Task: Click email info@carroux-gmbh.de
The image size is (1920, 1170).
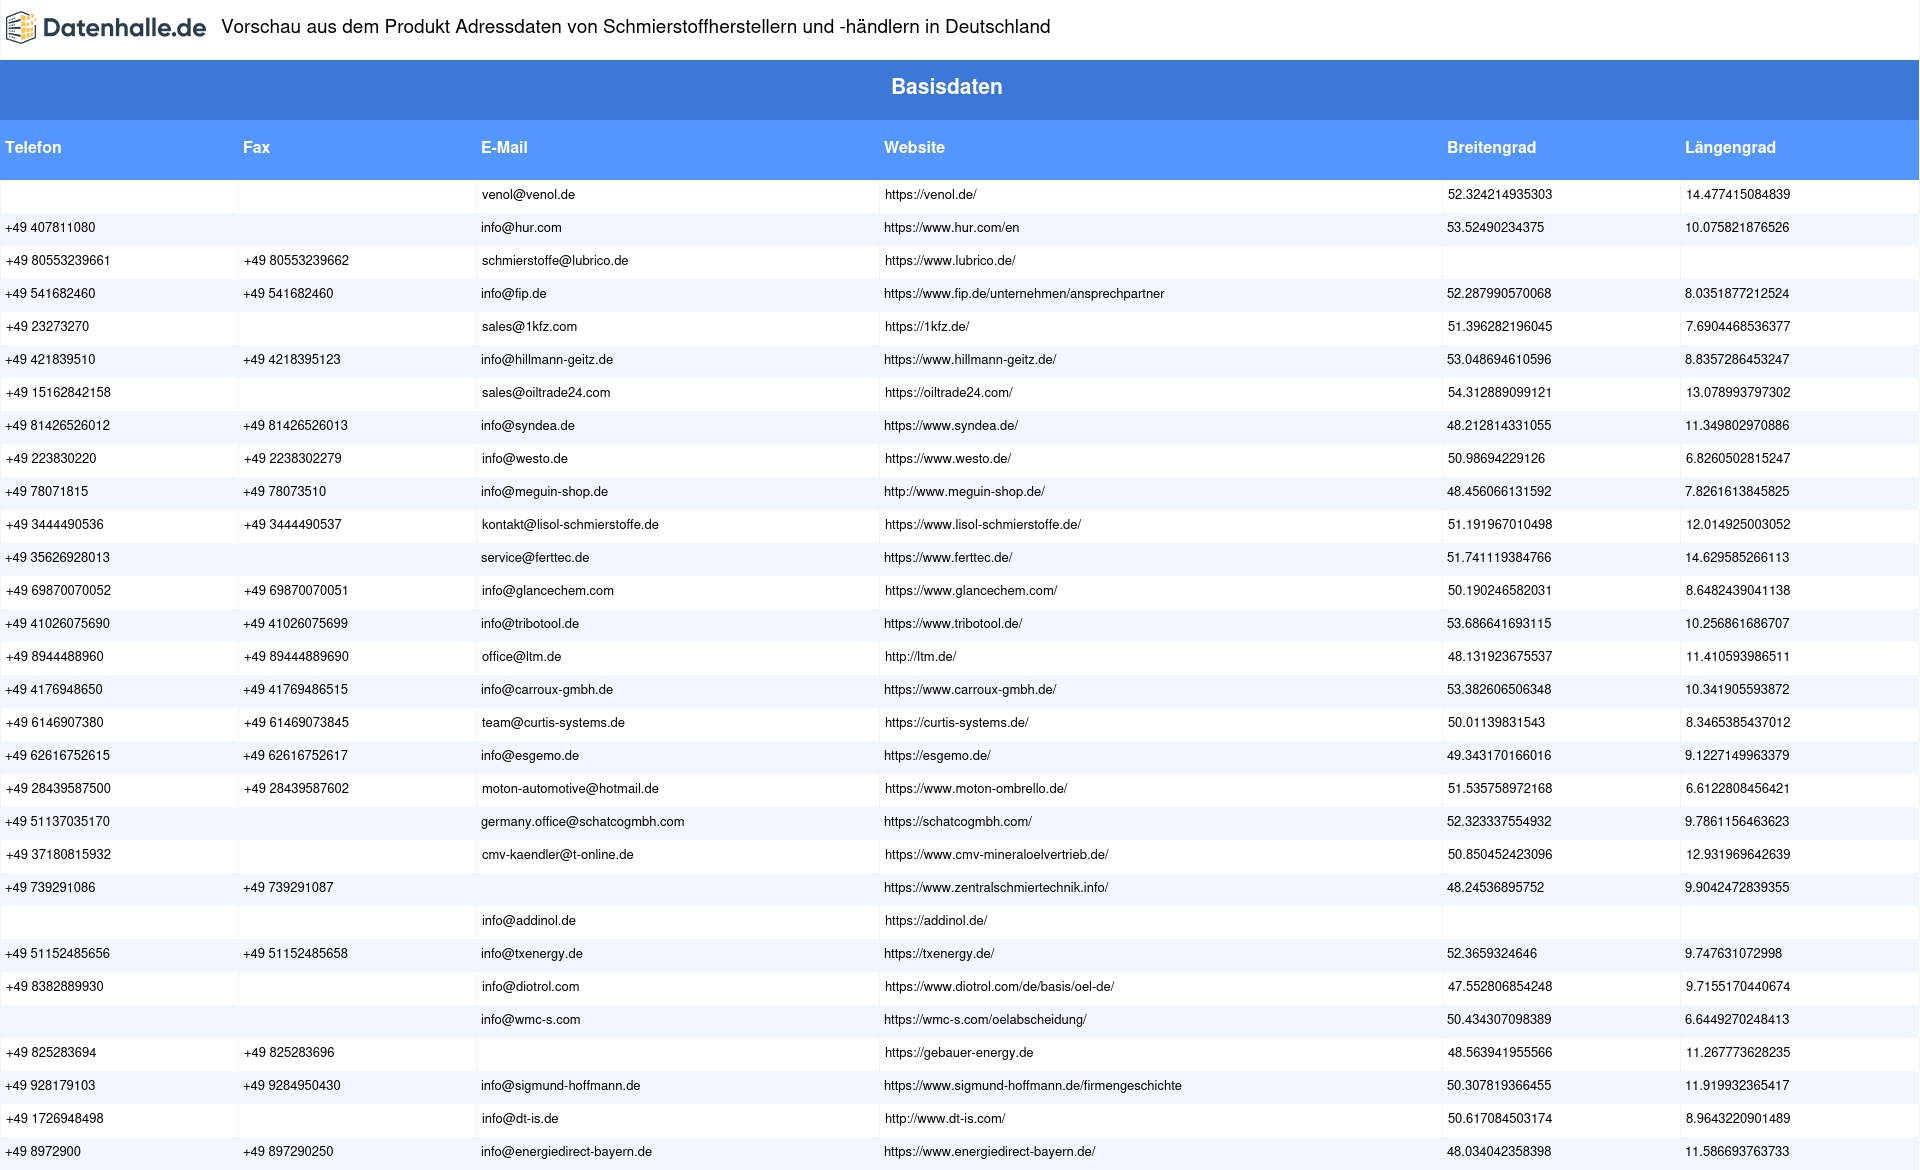Action: tap(547, 690)
